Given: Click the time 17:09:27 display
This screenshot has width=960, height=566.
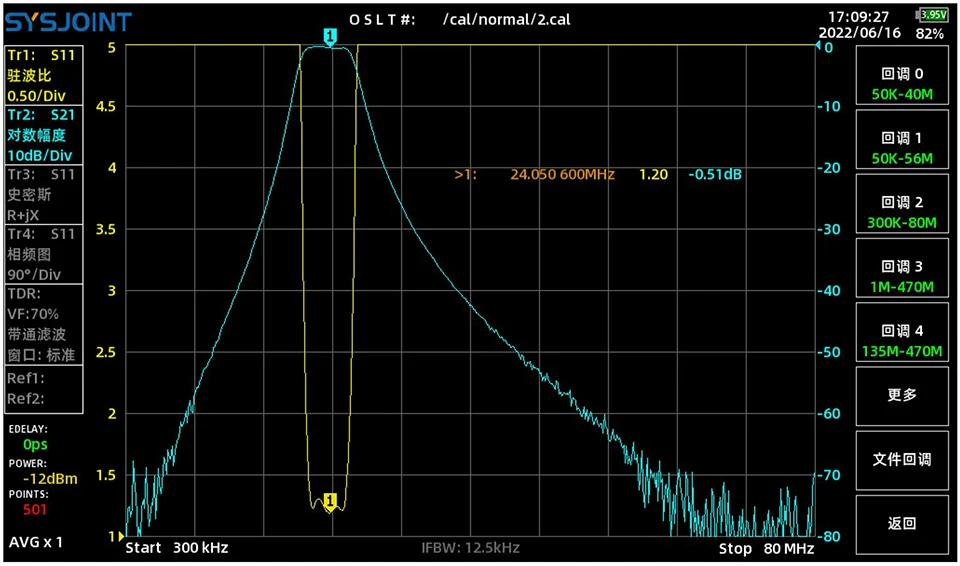Looking at the screenshot, I should click(858, 17).
